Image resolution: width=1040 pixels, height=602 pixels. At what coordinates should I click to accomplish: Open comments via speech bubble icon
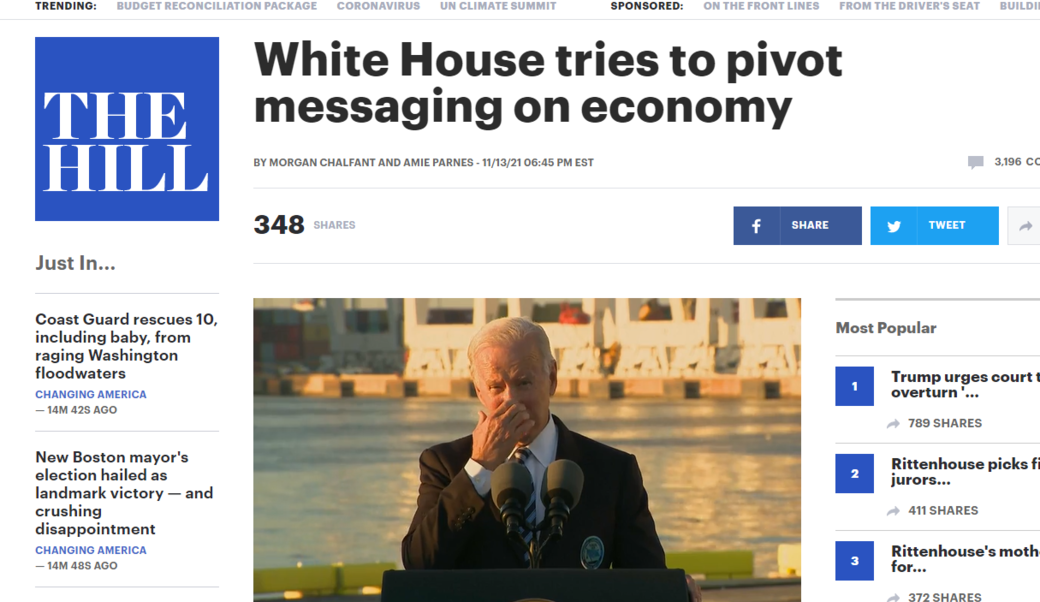pos(976,162)
